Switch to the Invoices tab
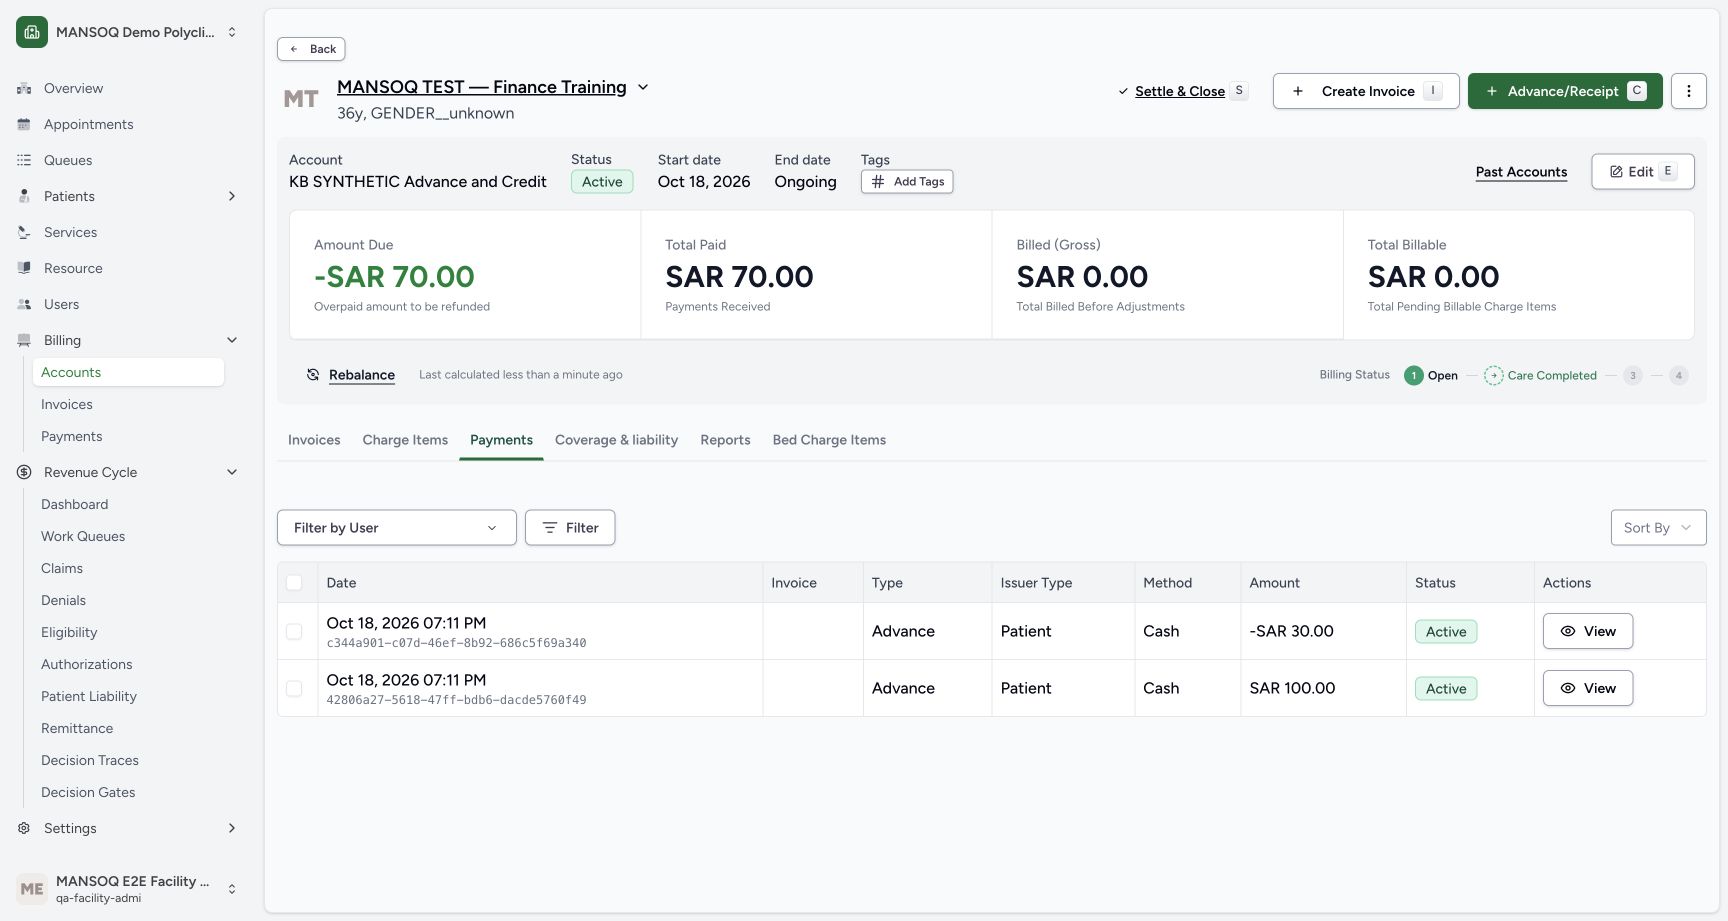Screen dimensions: 1728x921 pyautogui.click(x=314, y=440)
